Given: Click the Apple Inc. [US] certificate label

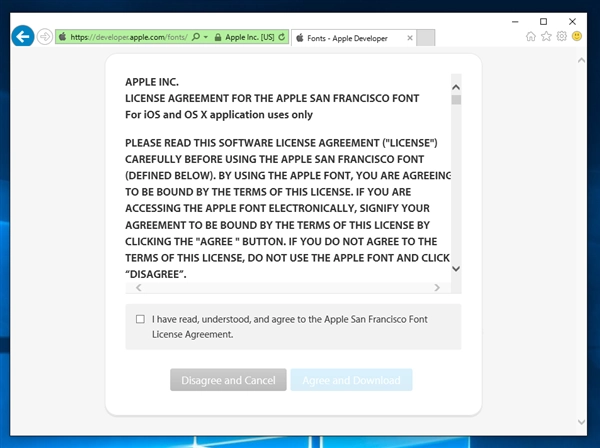Looking at the screenshot, I should pos(249,37).
